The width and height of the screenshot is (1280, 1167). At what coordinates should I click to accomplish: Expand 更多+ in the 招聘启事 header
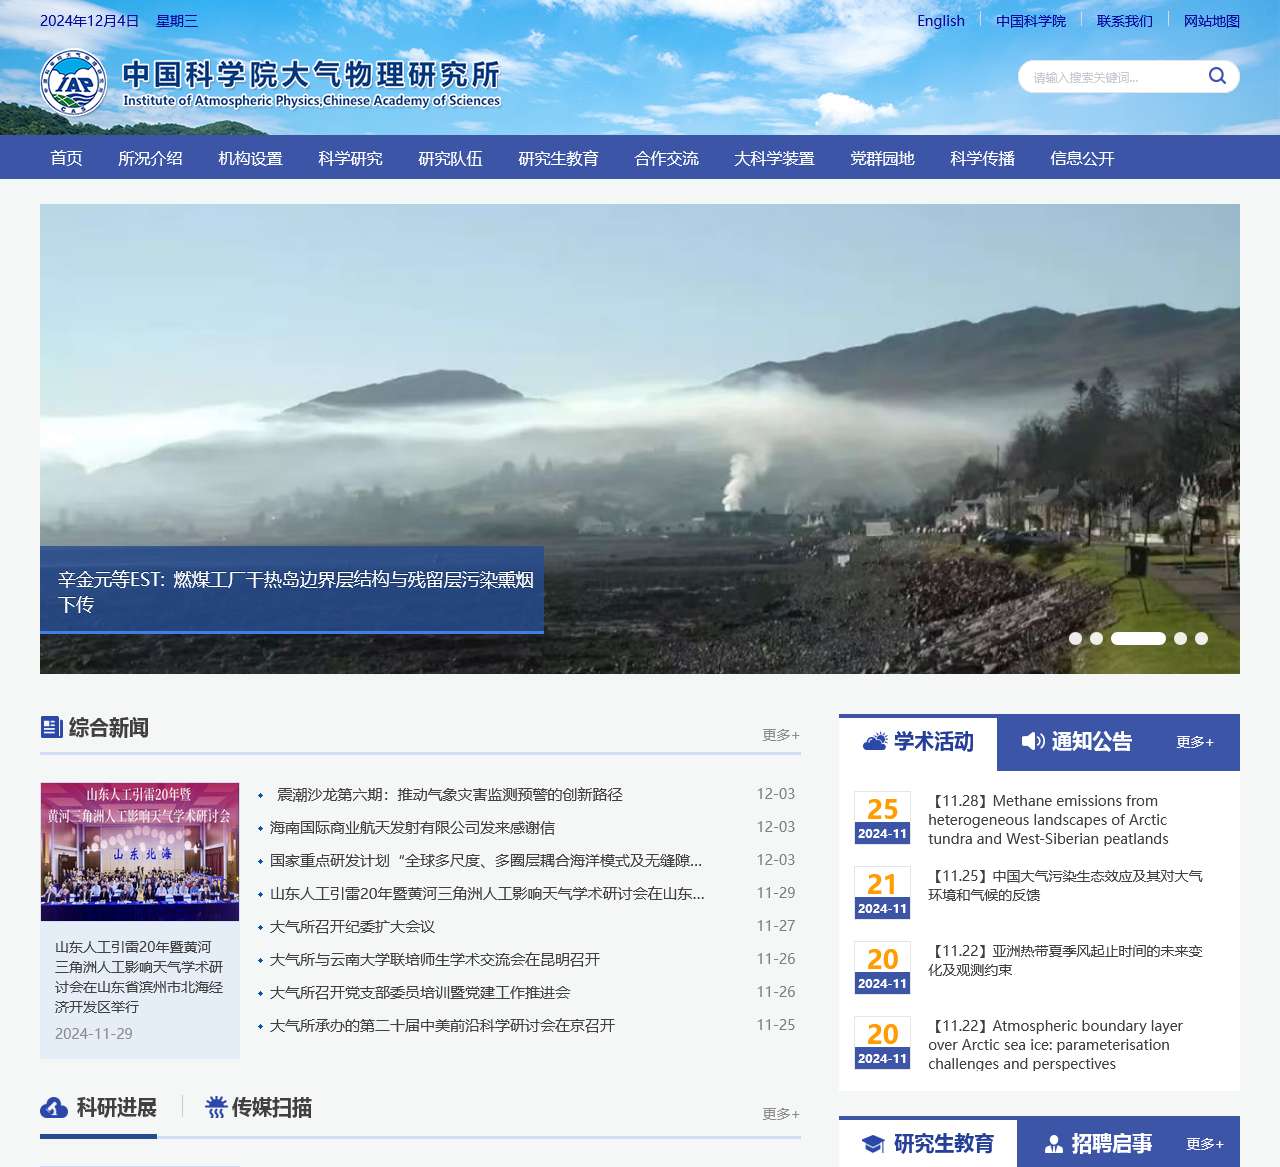click(x=1204, y=1144)
